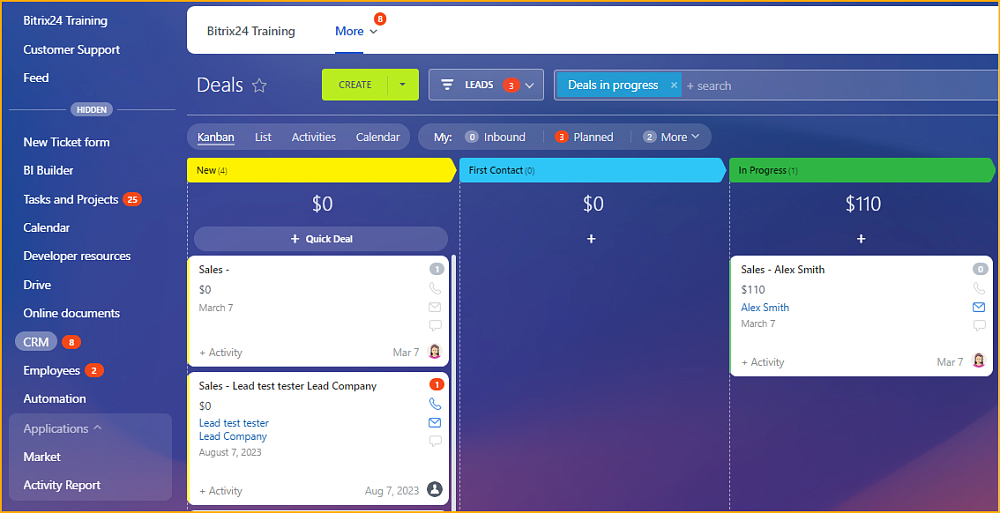Click the favorite star next to Deals
The width and height of the screenshot is (1000, 513).
(259, 86)
